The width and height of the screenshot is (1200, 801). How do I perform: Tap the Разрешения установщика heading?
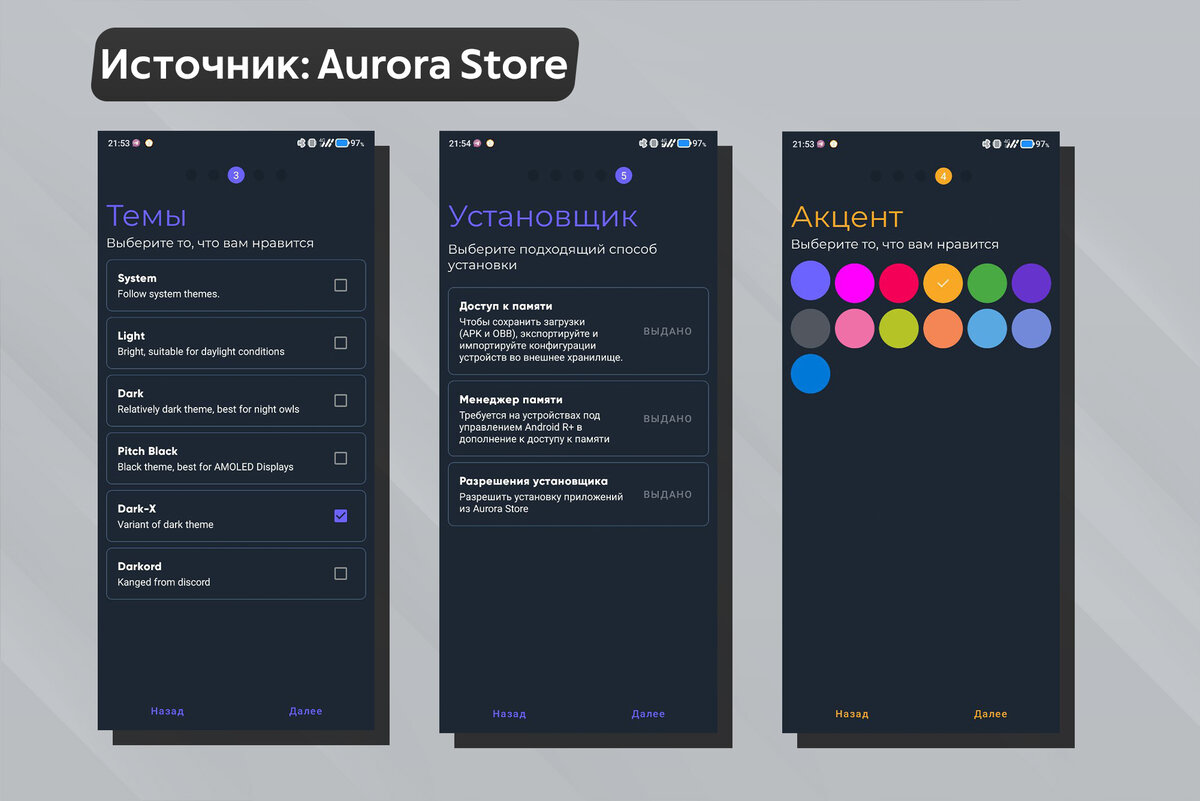pyautogui.click(x=533, y=481)
